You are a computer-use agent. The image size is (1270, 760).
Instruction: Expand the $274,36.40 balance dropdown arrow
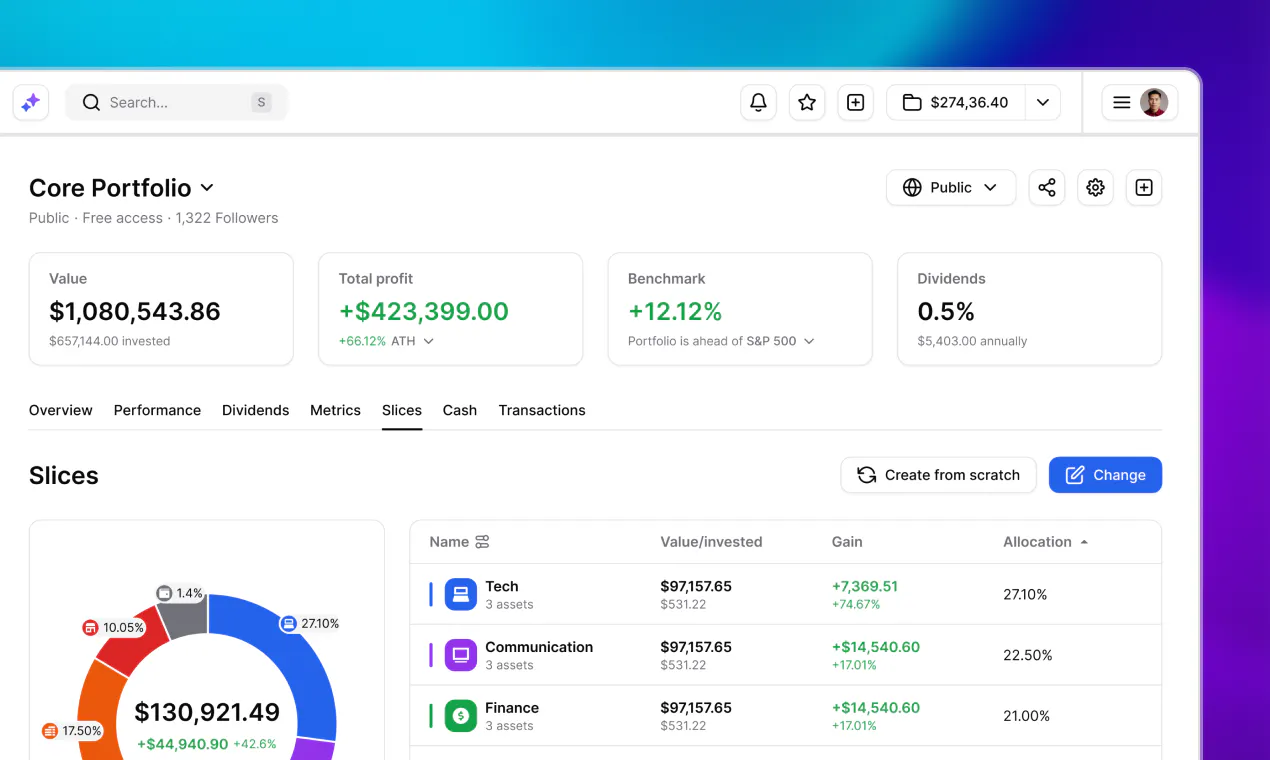pos(1042,102)
